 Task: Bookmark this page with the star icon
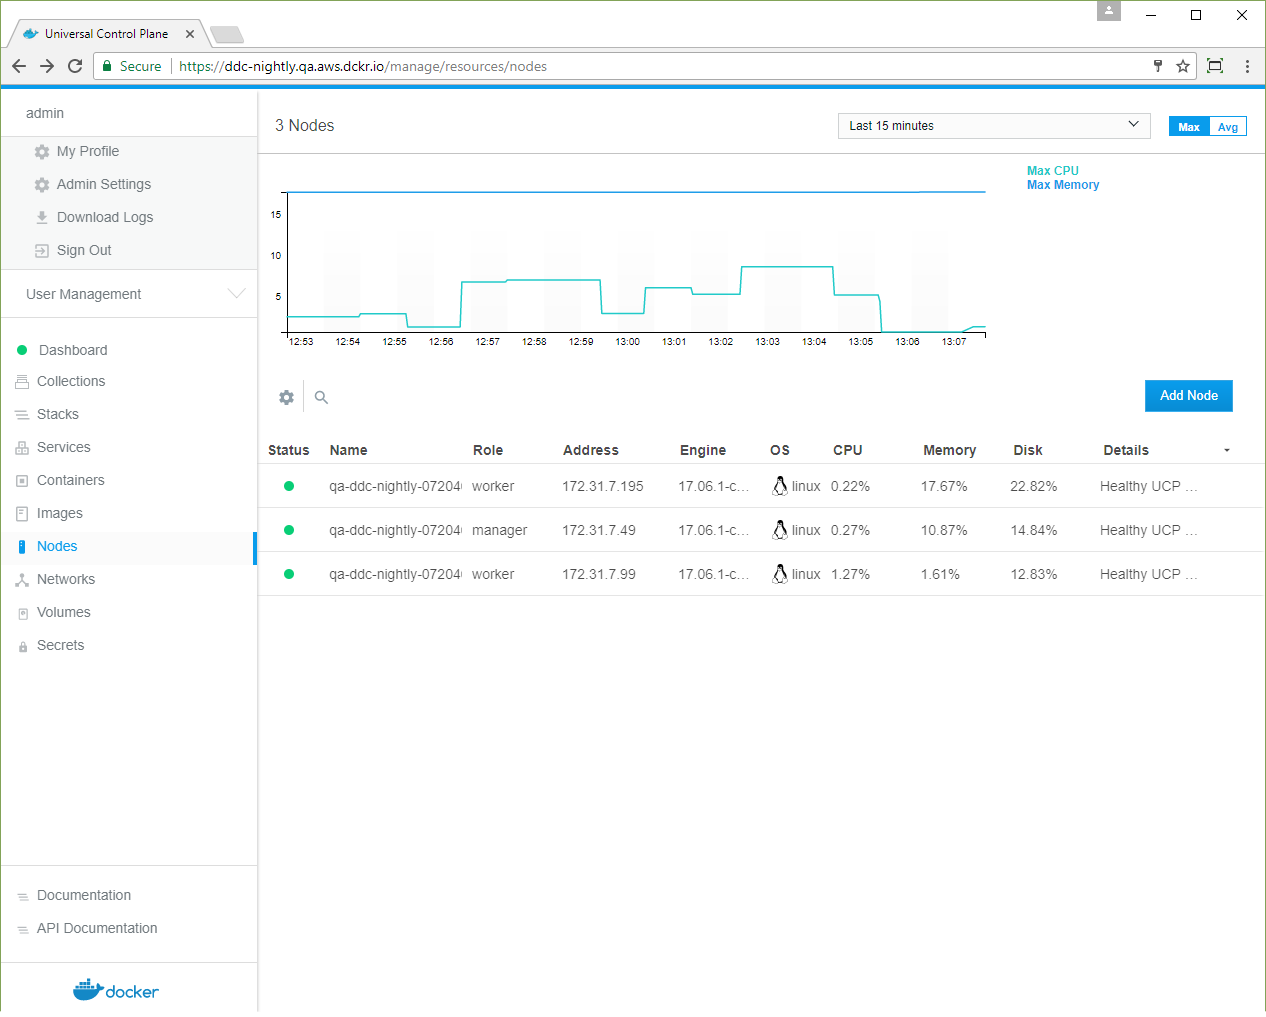pyautogui.click(x=1183, y=66)
